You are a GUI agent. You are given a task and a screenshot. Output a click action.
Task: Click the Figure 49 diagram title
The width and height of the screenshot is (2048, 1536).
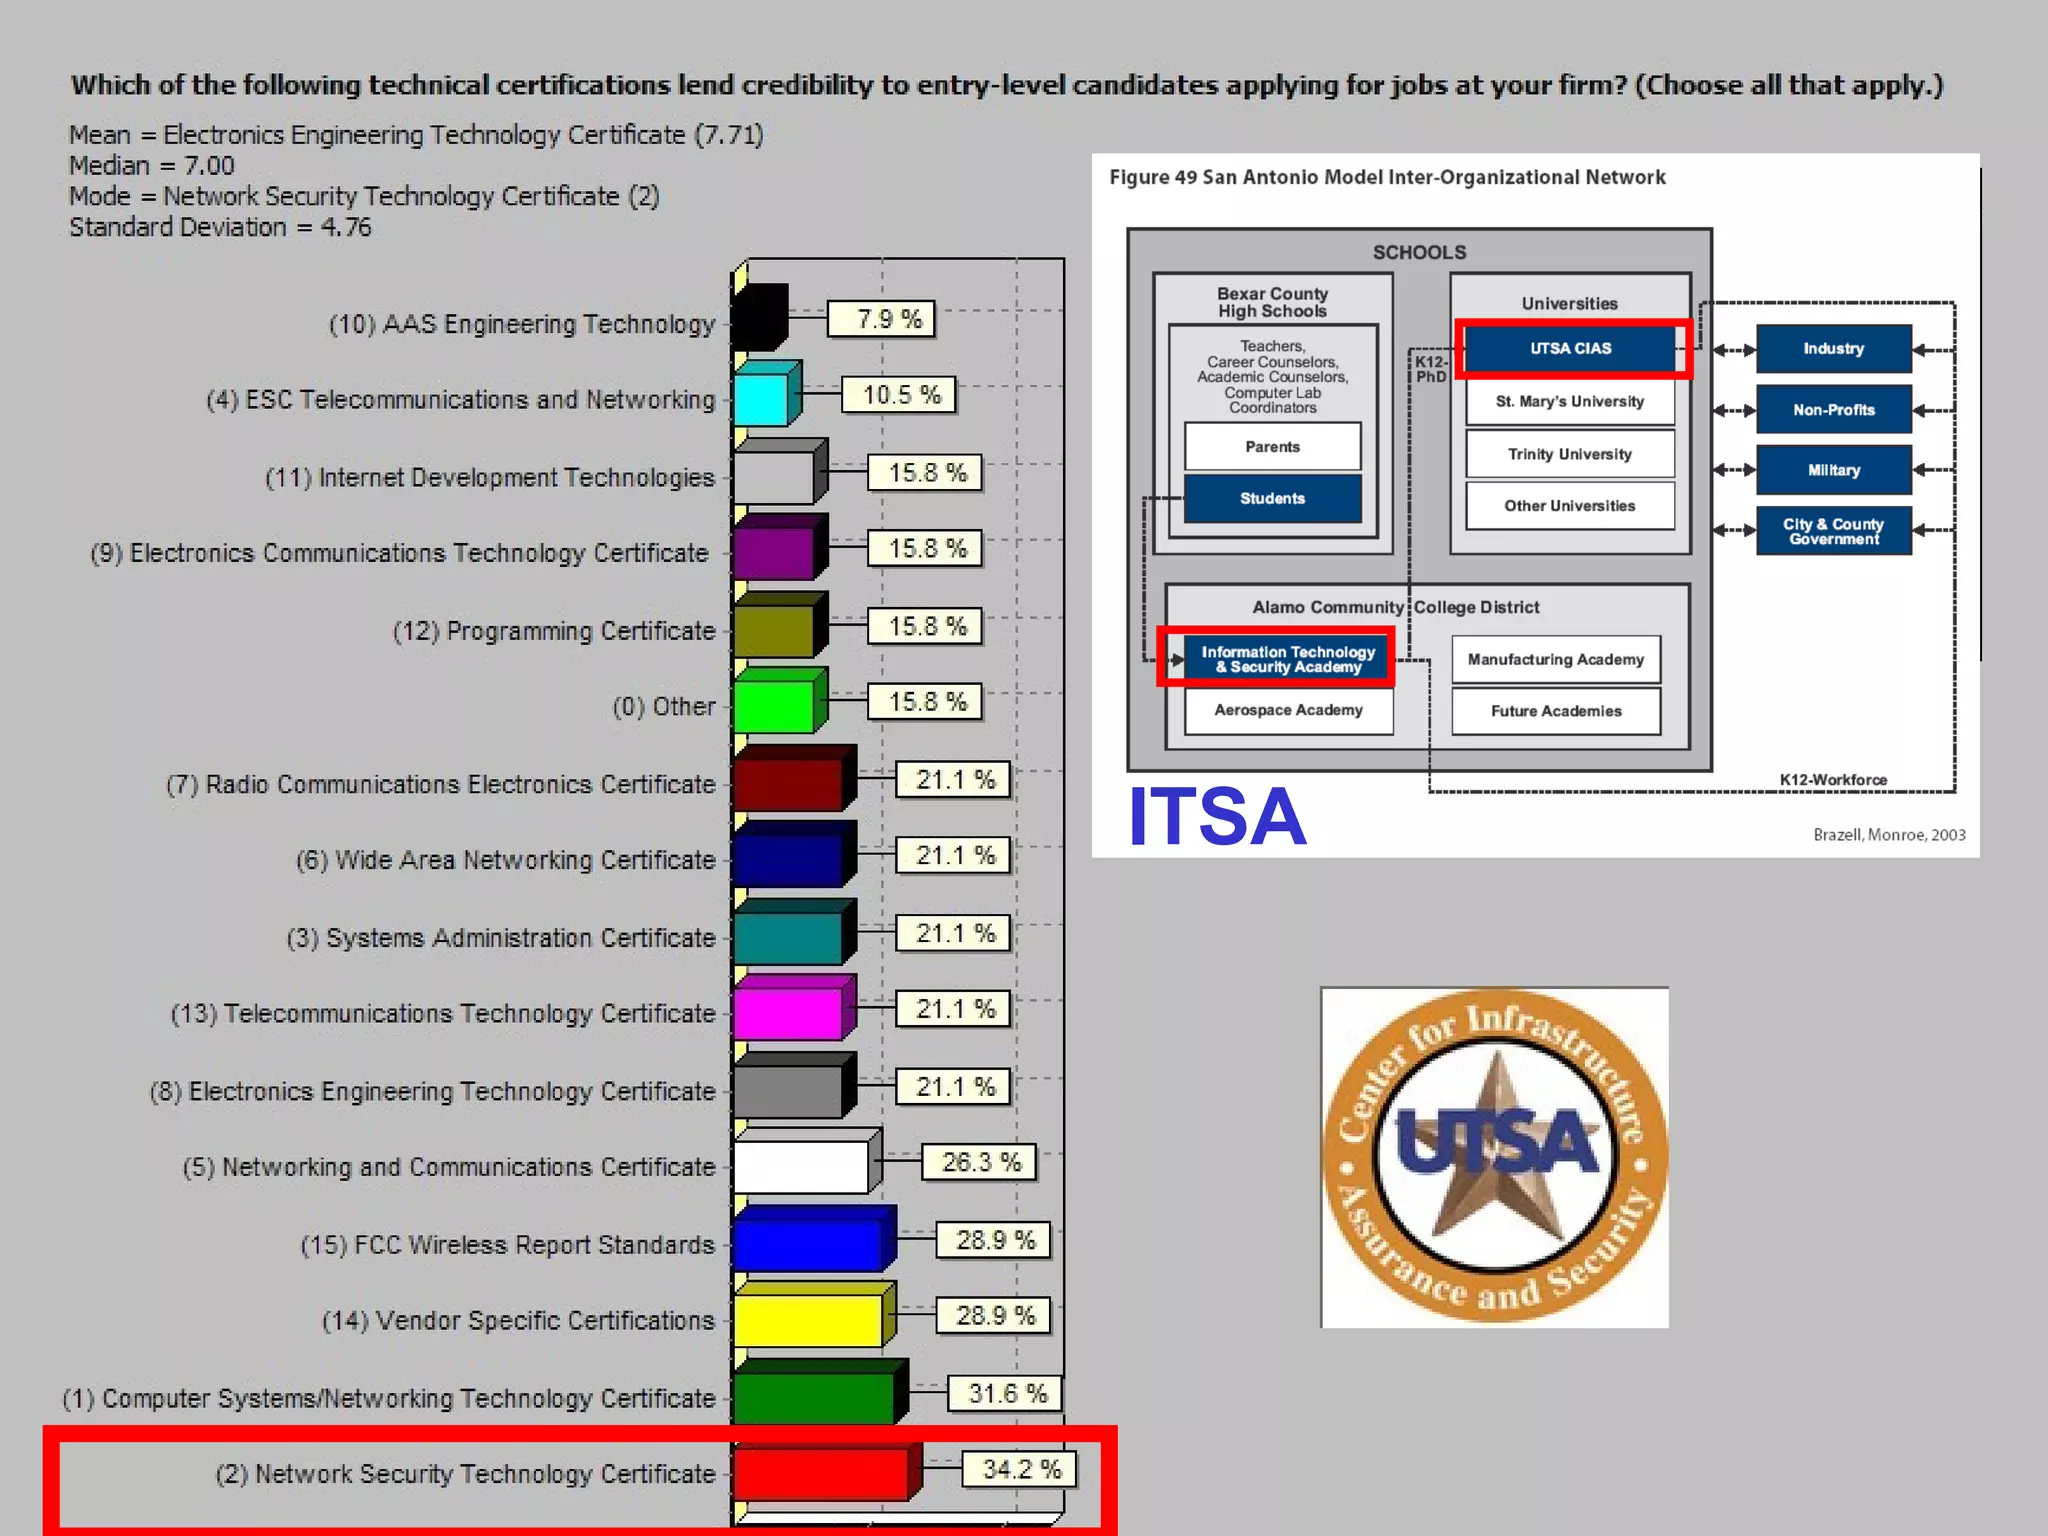pyautogui.click(x=1386, y=177)
